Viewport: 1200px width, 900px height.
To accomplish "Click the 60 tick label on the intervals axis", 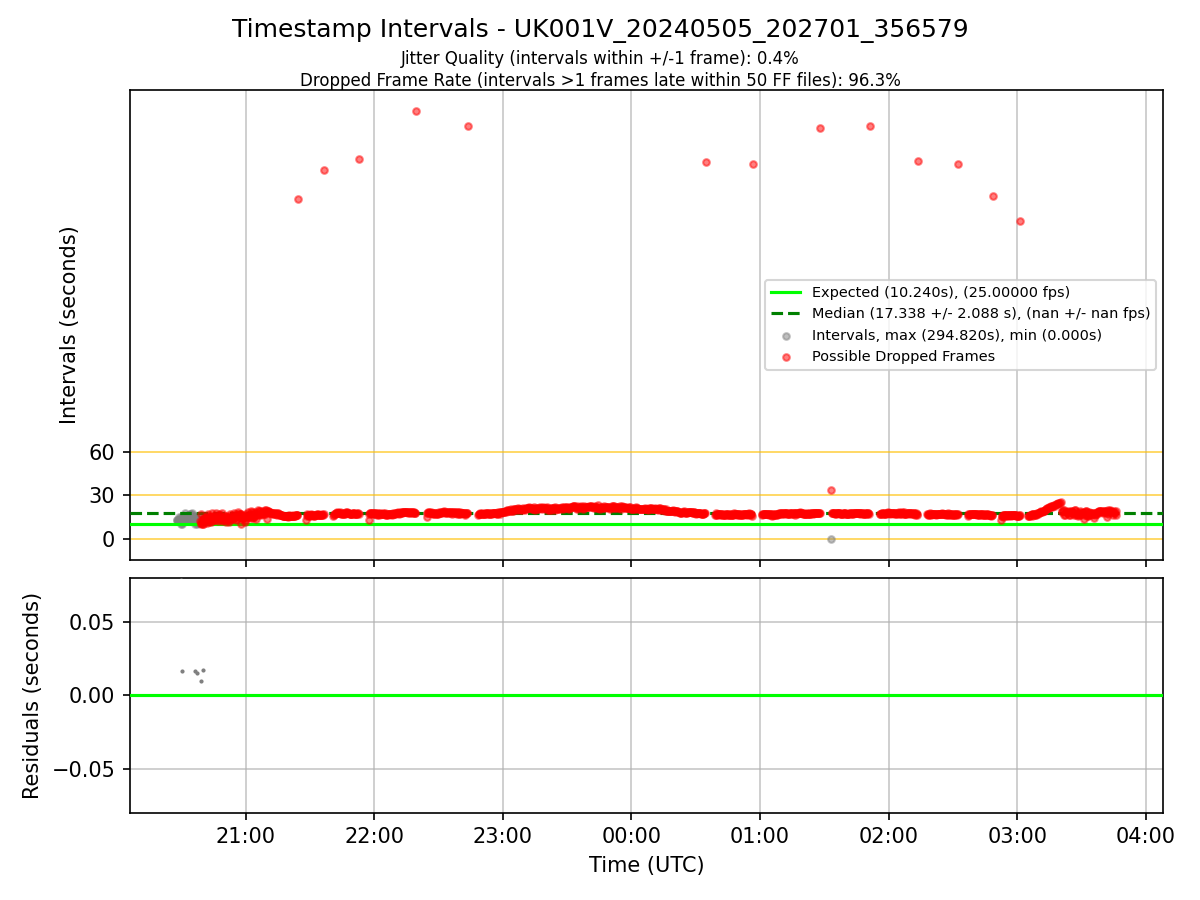I will 103,452.
